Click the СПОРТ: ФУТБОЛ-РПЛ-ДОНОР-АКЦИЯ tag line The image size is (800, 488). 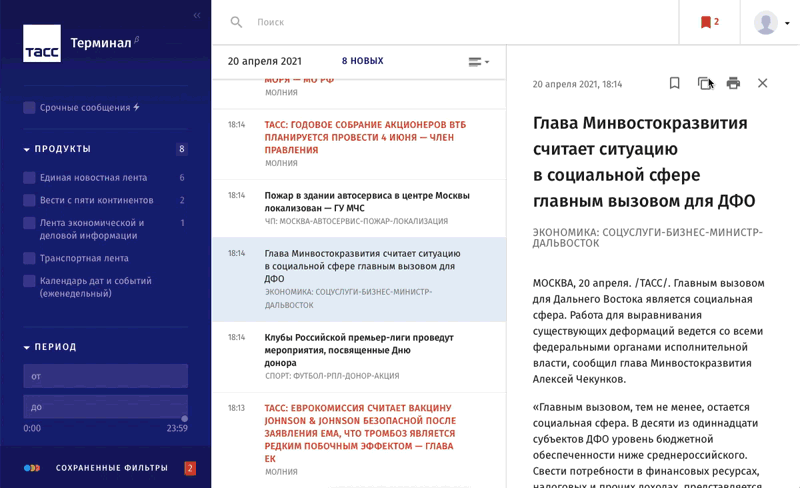coord(332,376)
